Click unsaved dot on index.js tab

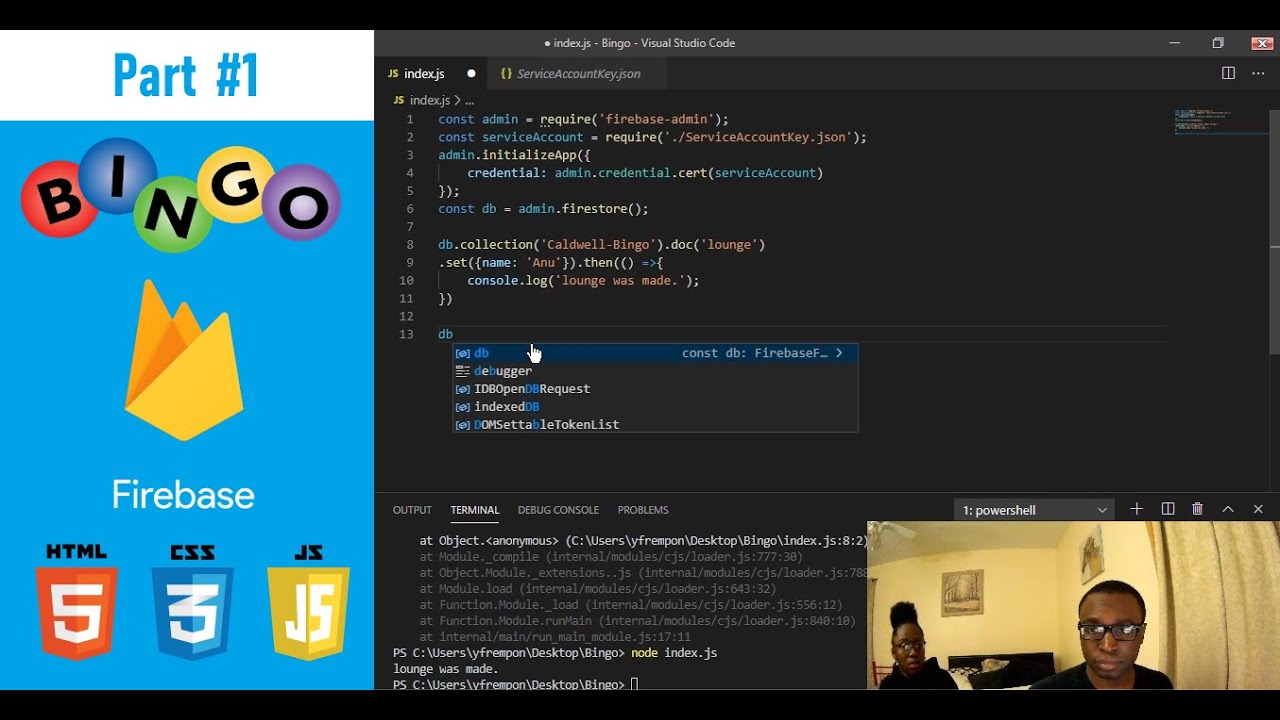click(471, 73)
